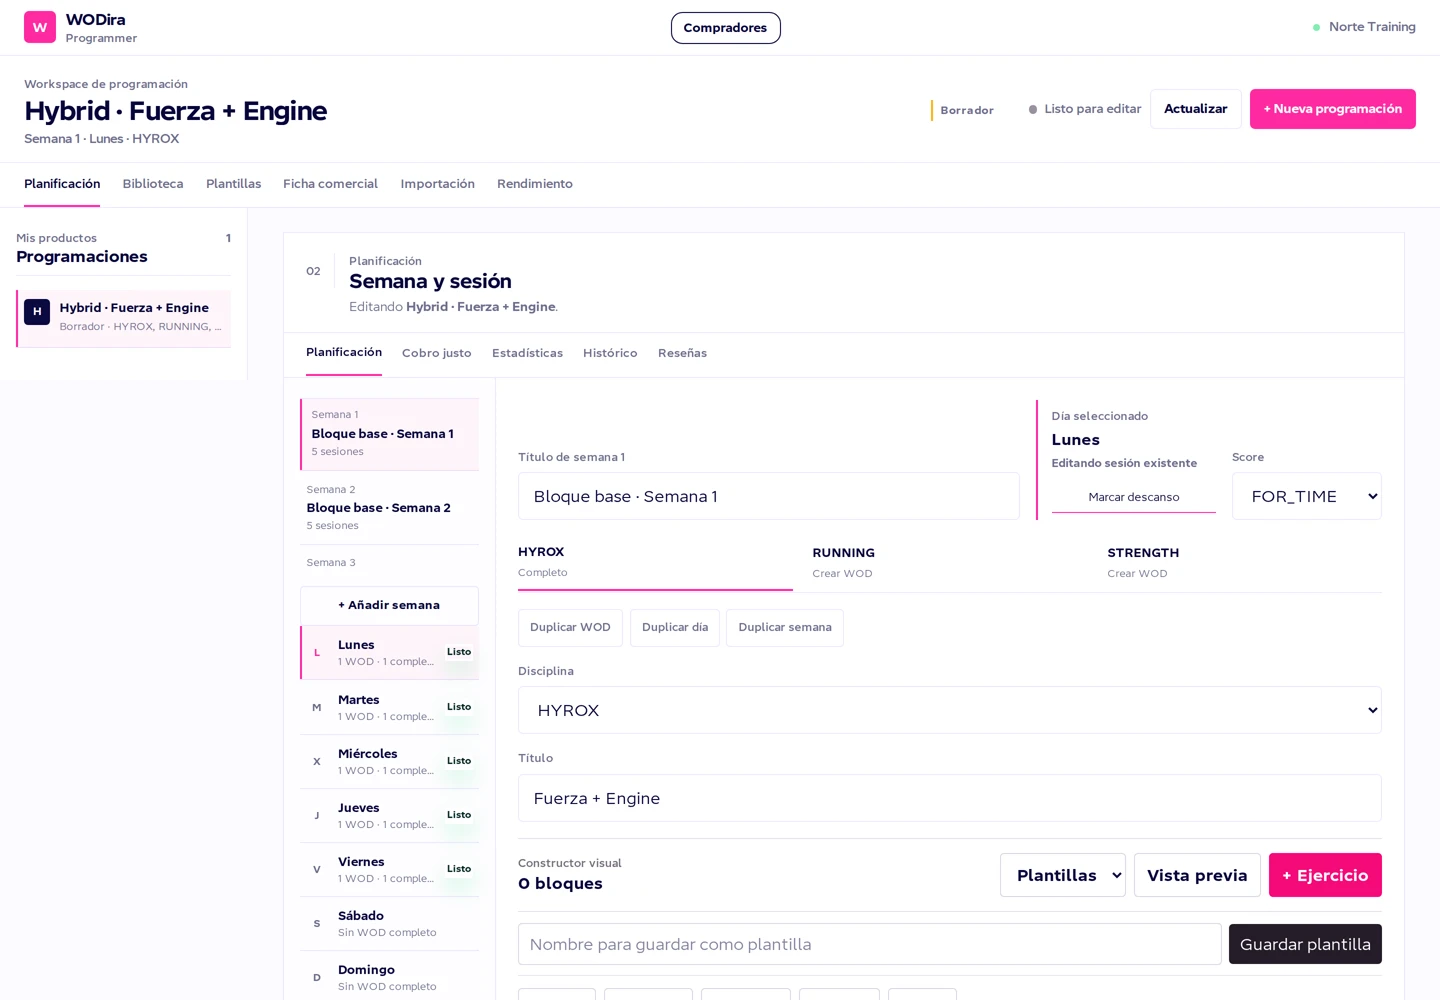Click the pink WODira W logo

(40, 27)
